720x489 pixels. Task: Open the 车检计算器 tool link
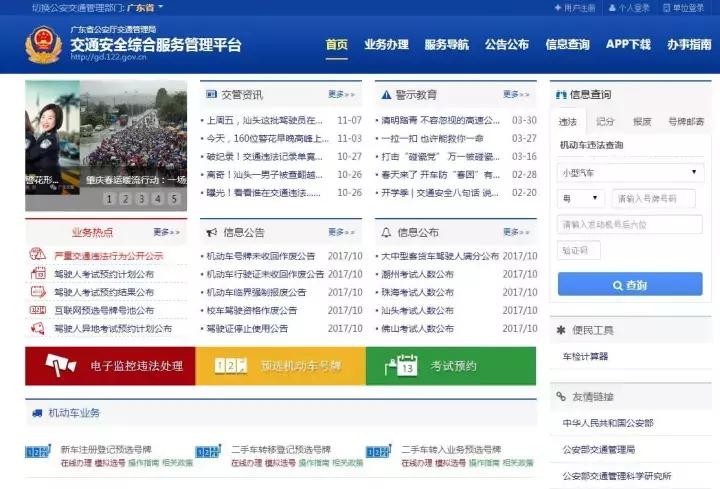point(585,356)
